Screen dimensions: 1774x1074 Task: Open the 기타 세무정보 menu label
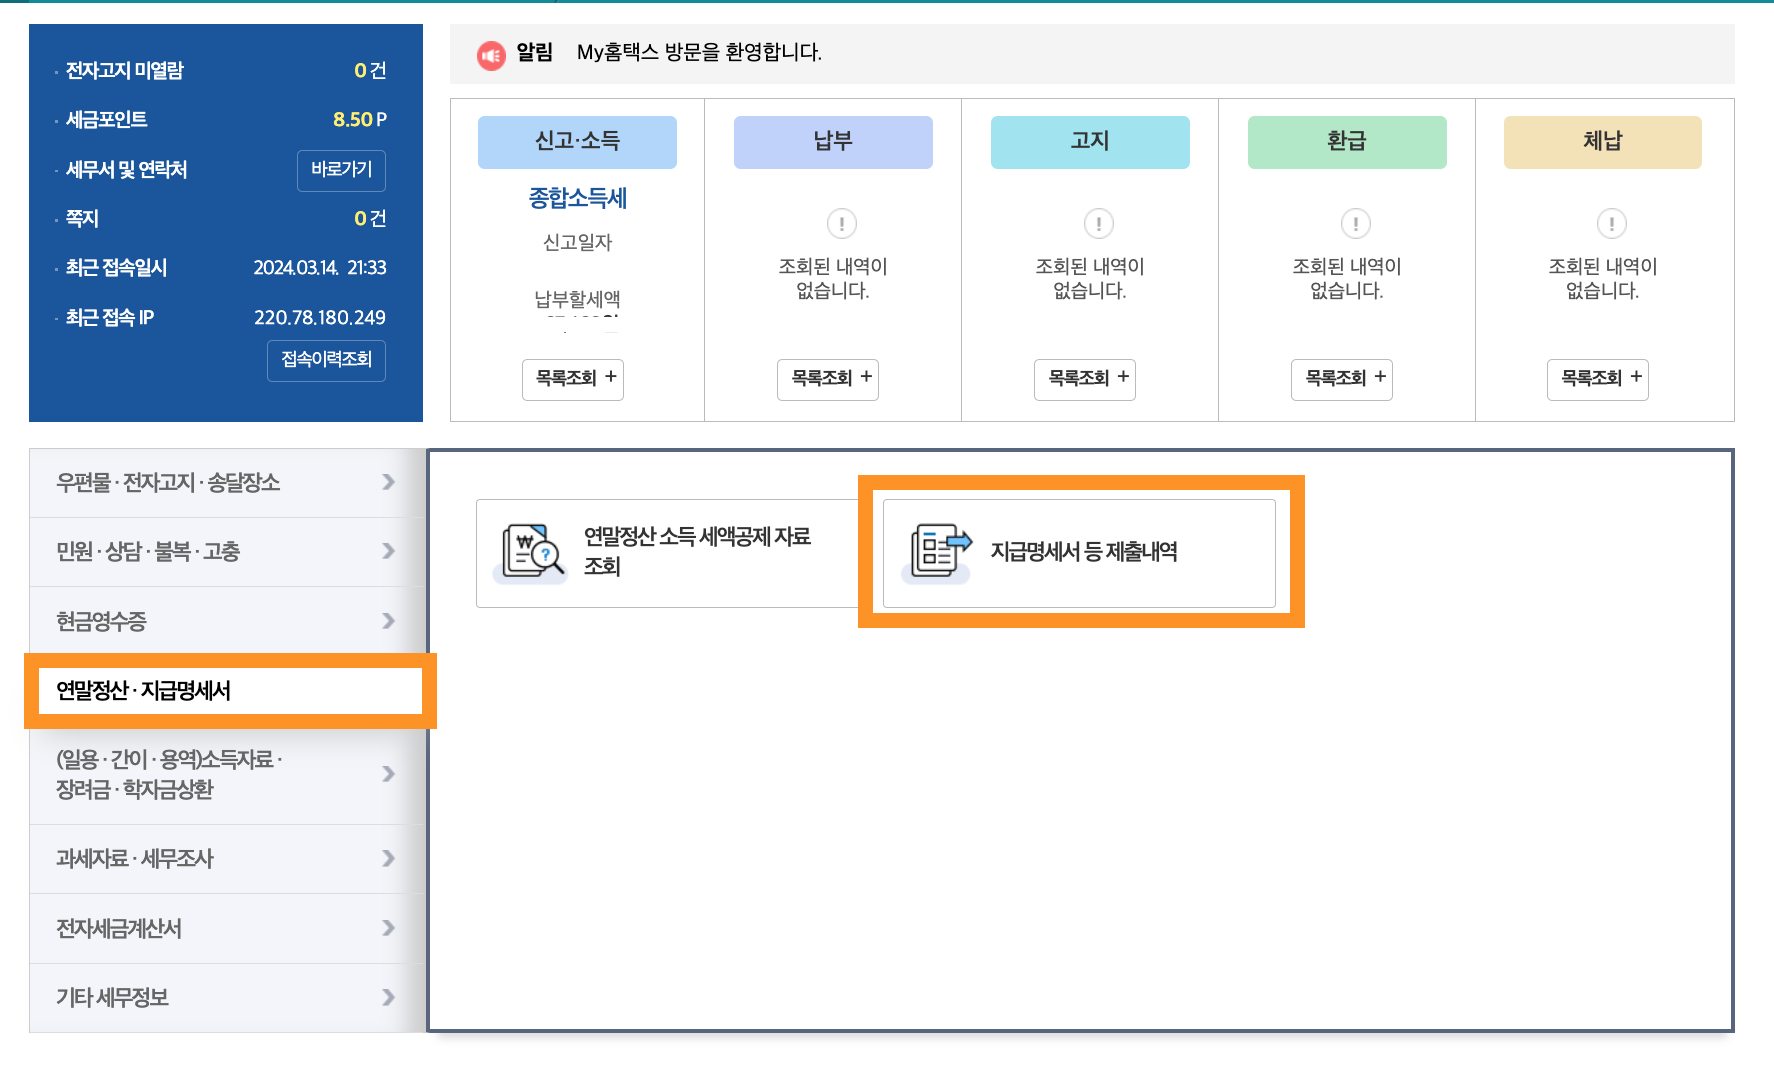(x=112, y=998)
